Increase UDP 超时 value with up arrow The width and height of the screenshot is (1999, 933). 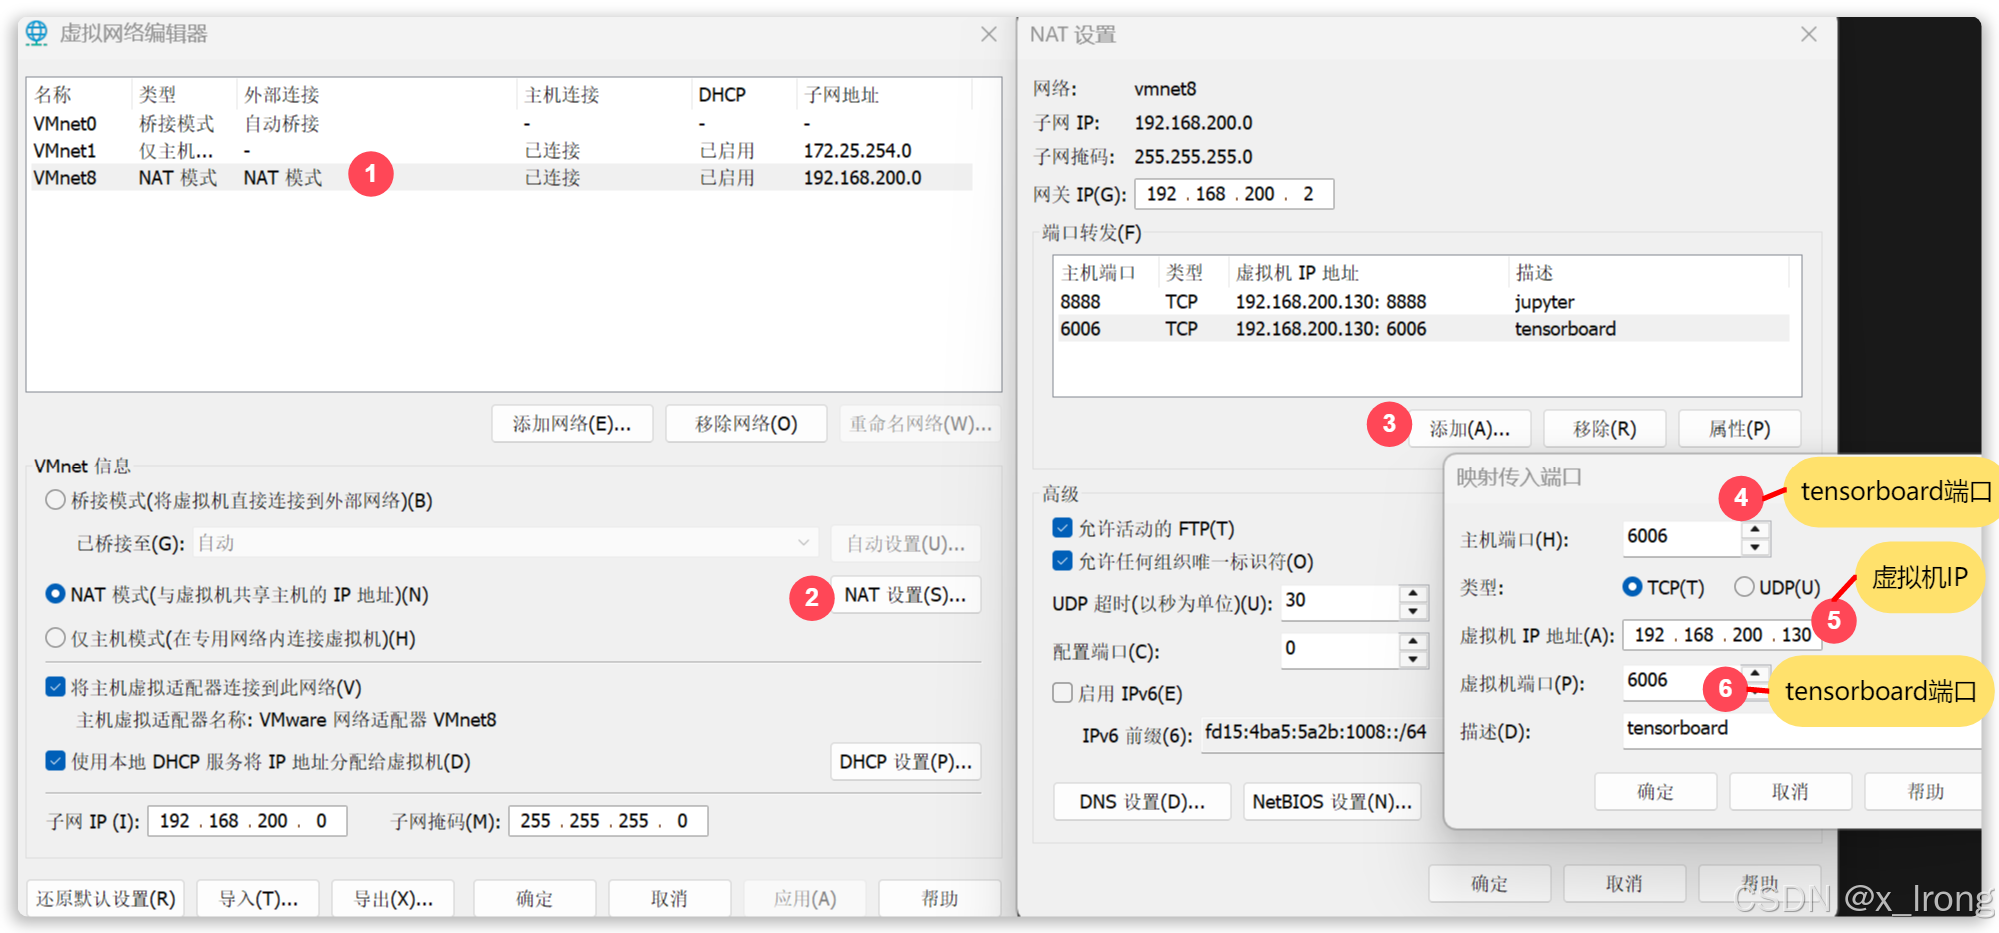point(1413,593)
